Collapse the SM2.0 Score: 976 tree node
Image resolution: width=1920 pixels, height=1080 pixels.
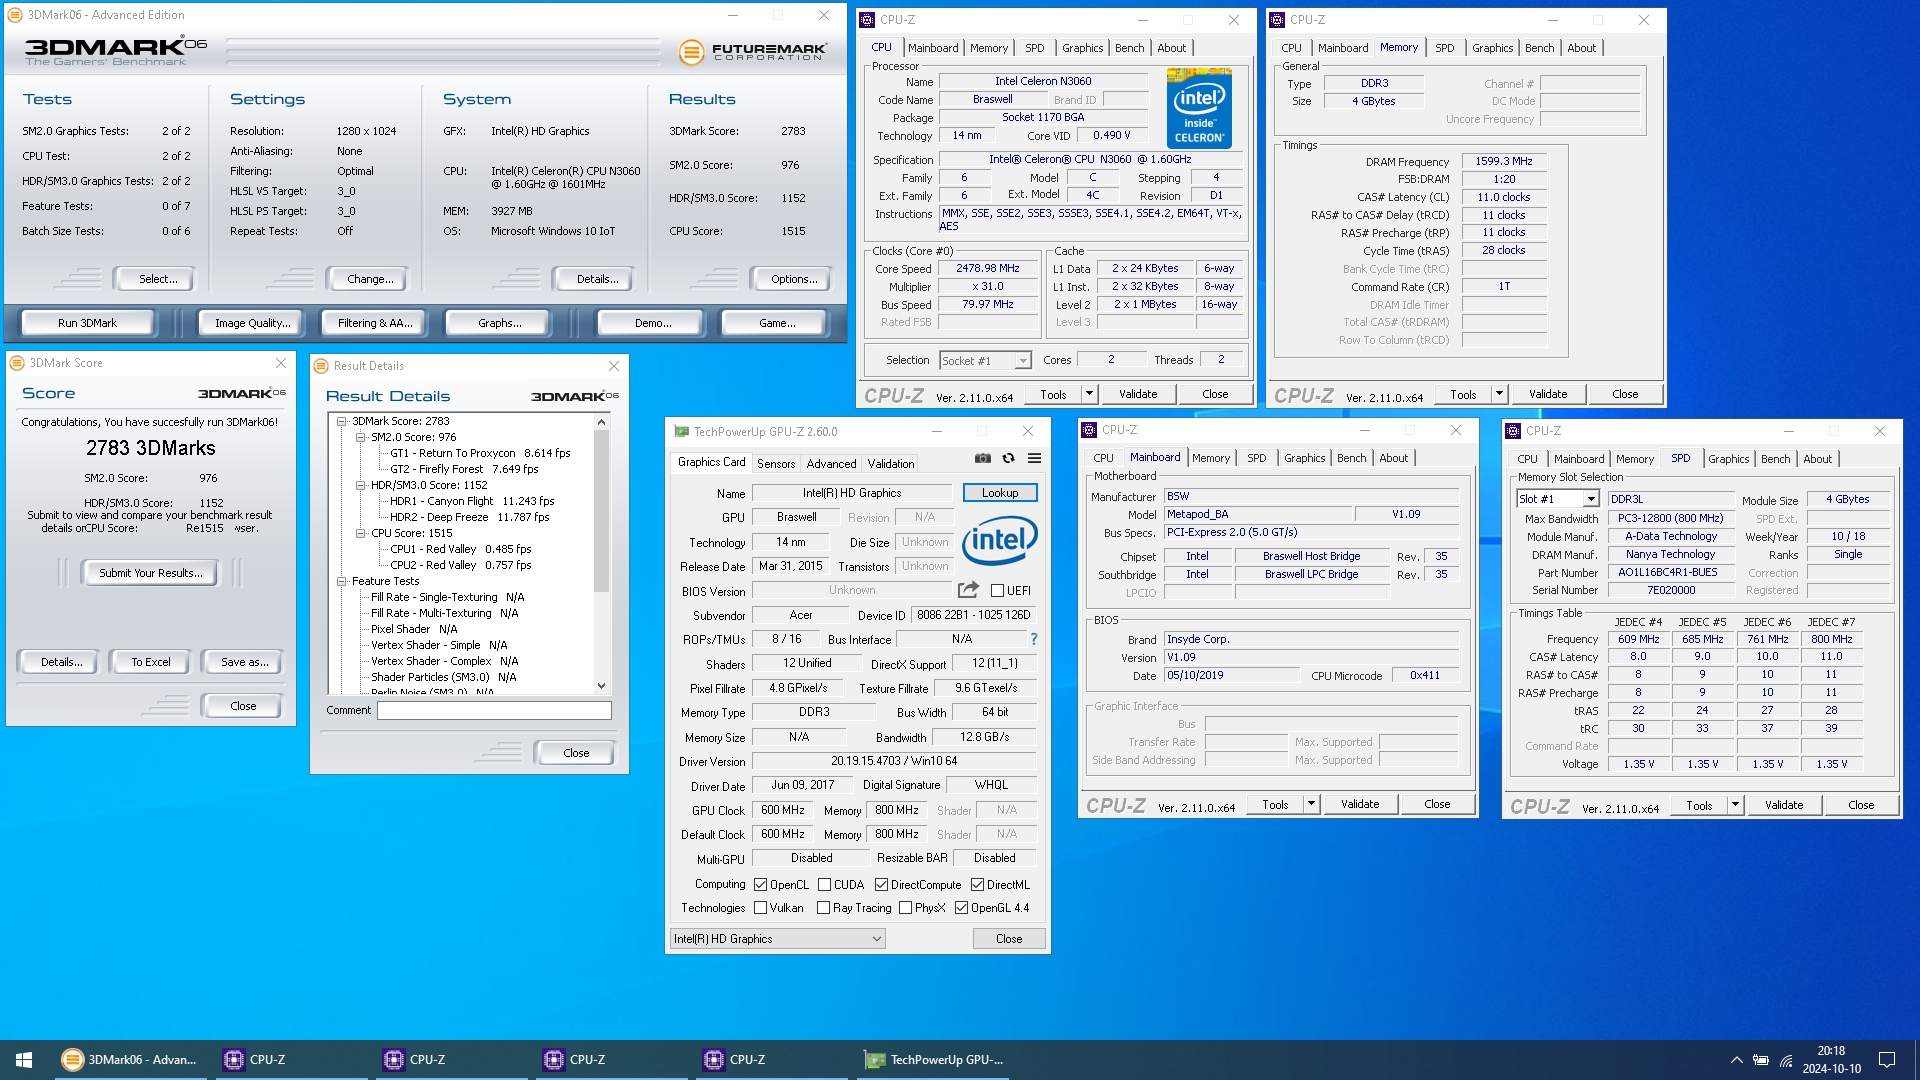tap(361, 437)
